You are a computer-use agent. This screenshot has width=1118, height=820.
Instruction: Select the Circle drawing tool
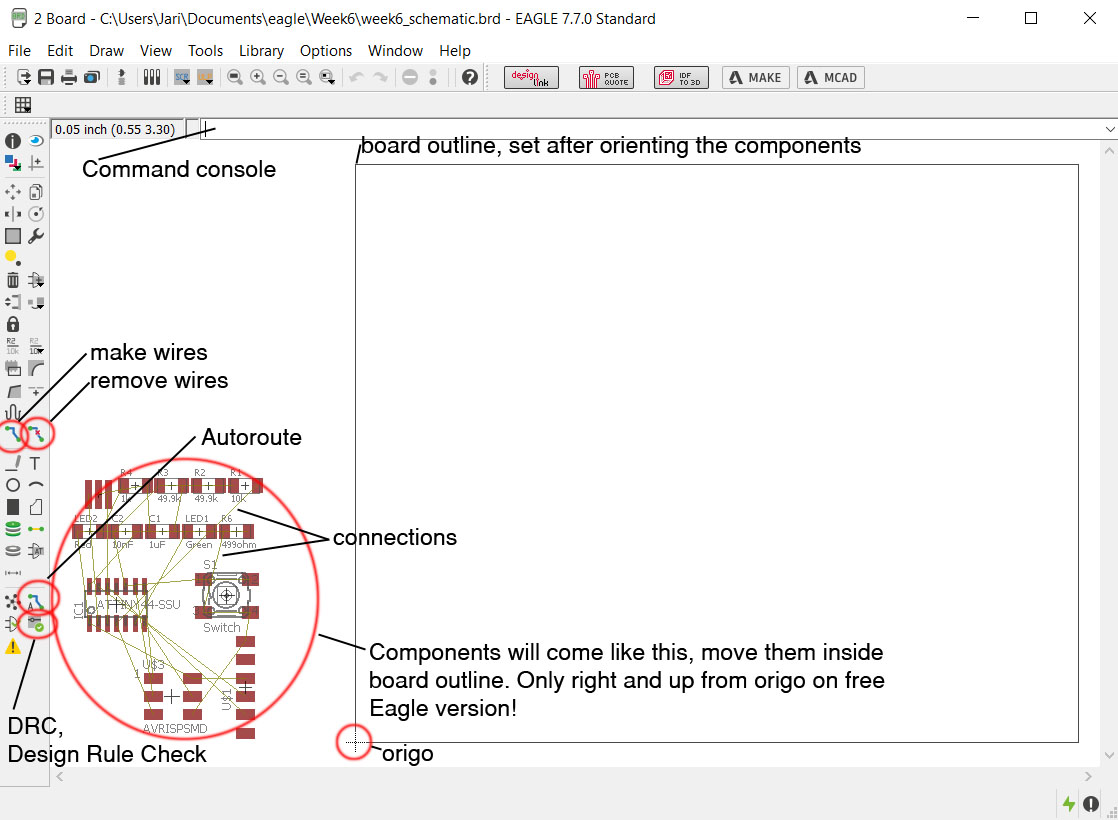tap(13, 485)
